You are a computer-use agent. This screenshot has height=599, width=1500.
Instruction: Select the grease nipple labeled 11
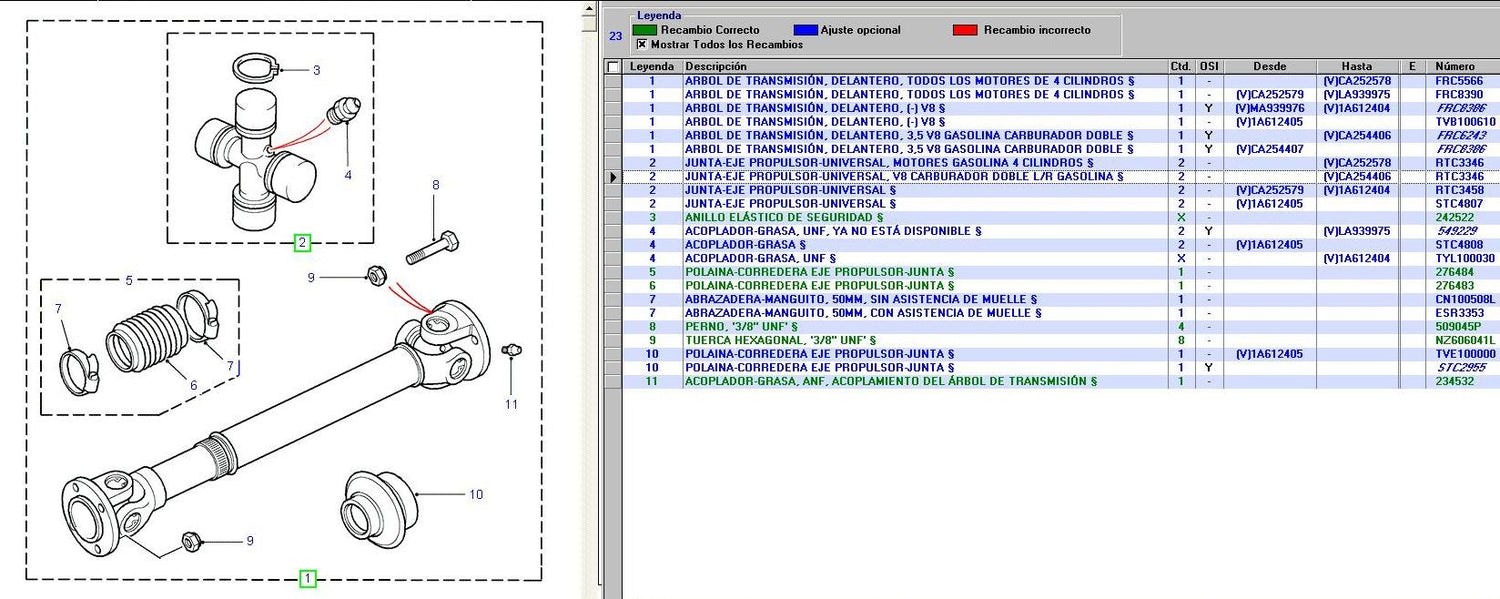click(511, 350)
